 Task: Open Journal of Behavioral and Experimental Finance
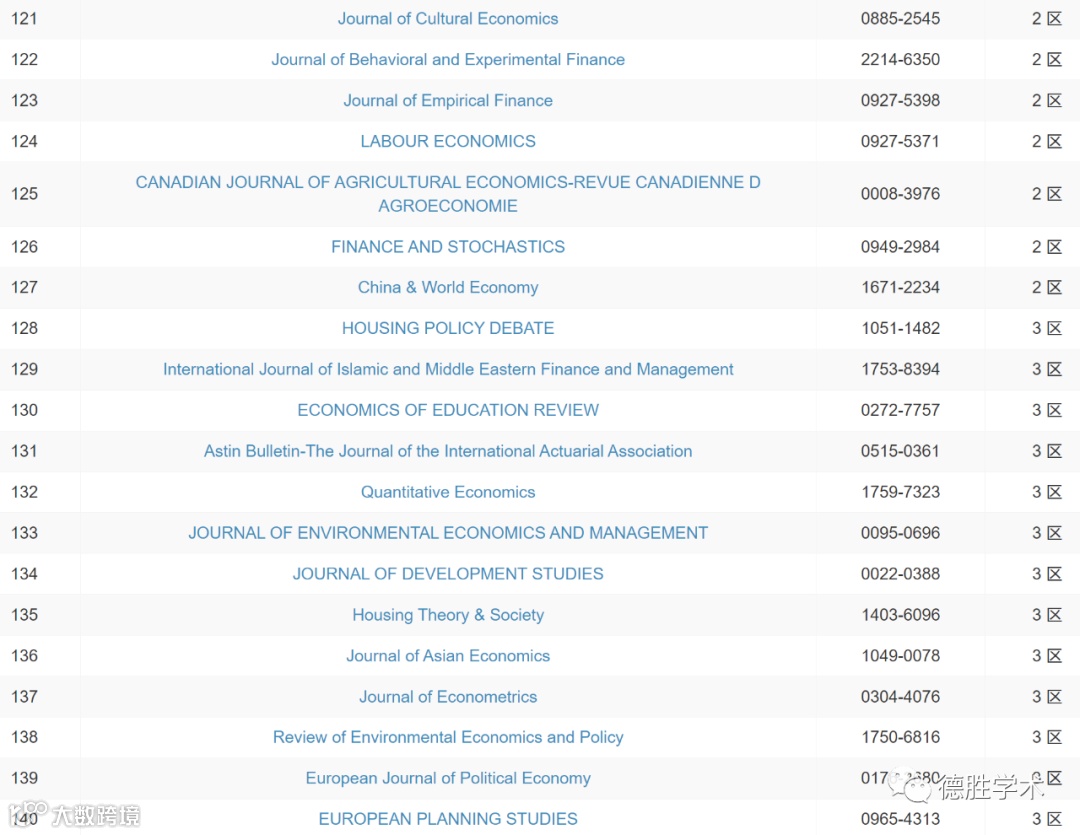click(448, 59)
